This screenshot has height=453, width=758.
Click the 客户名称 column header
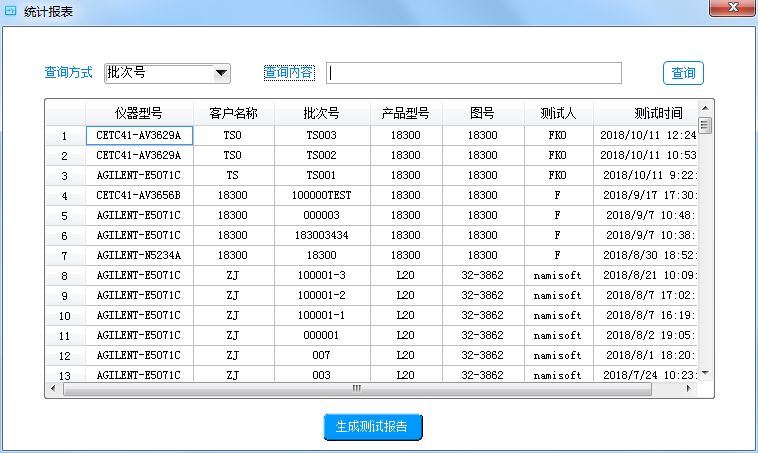[233, 113]
